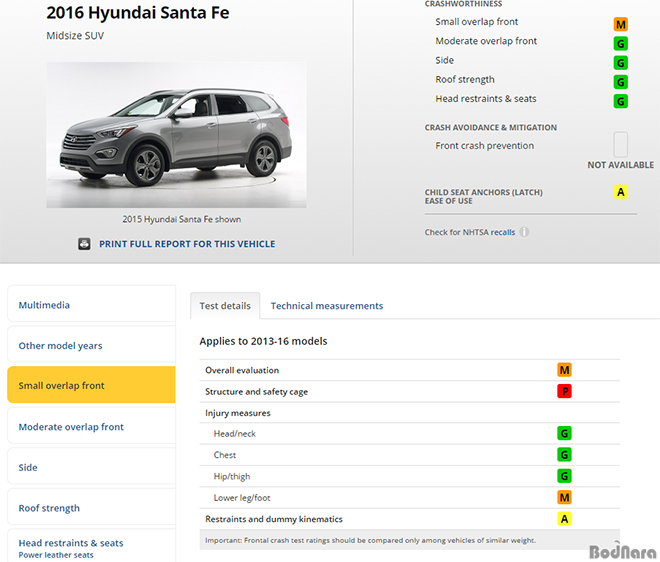Click the 'Structure and safety cage' row label
The image size is (660, 562).
[x=256, y=392]
